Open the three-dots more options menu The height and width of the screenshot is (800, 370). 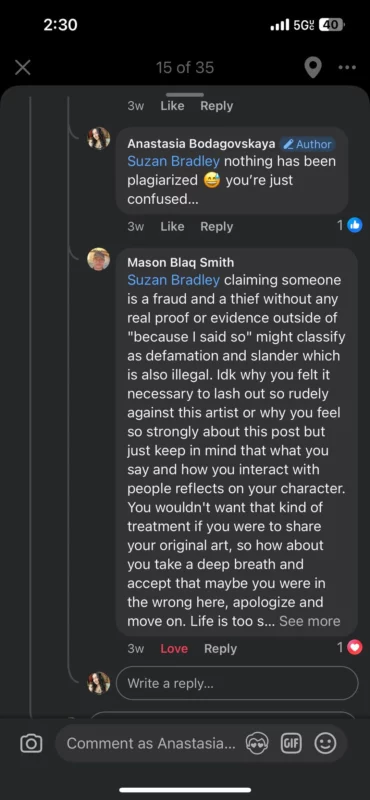tap(347, 67)
